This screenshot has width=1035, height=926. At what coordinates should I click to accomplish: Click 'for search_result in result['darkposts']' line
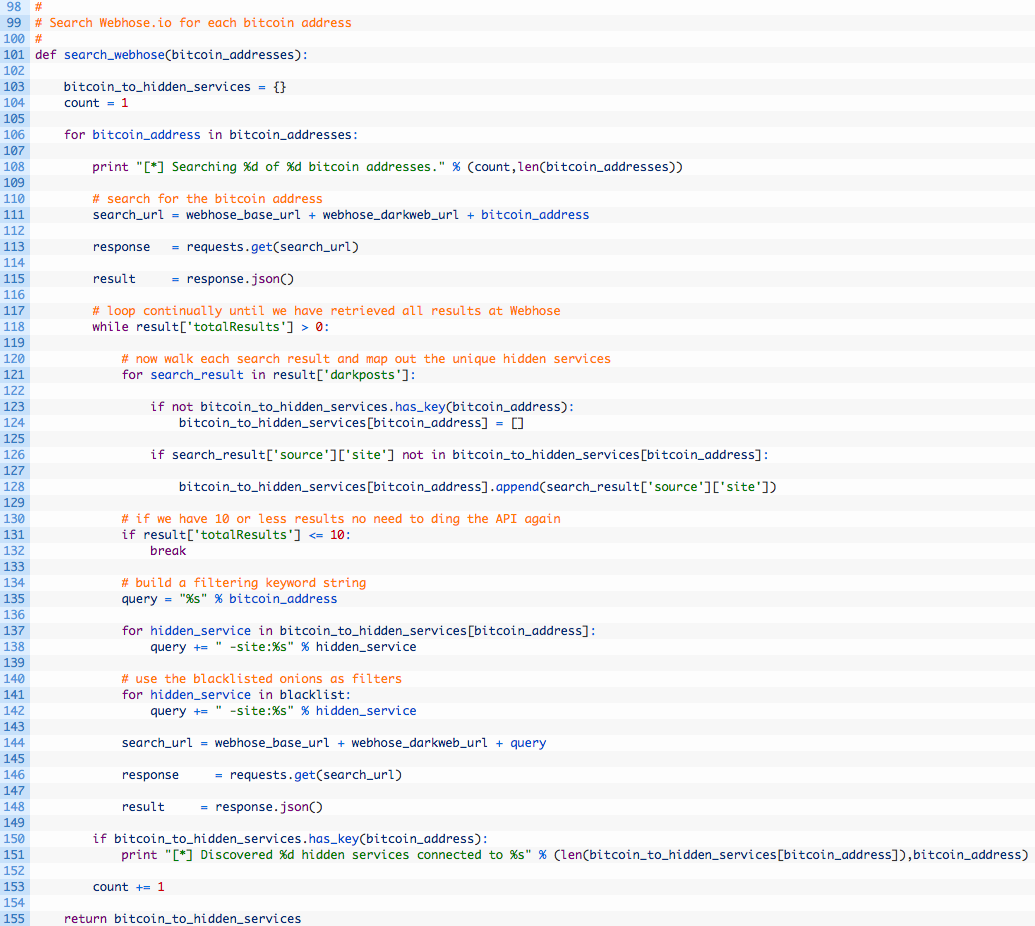click(x=269, y=375)
